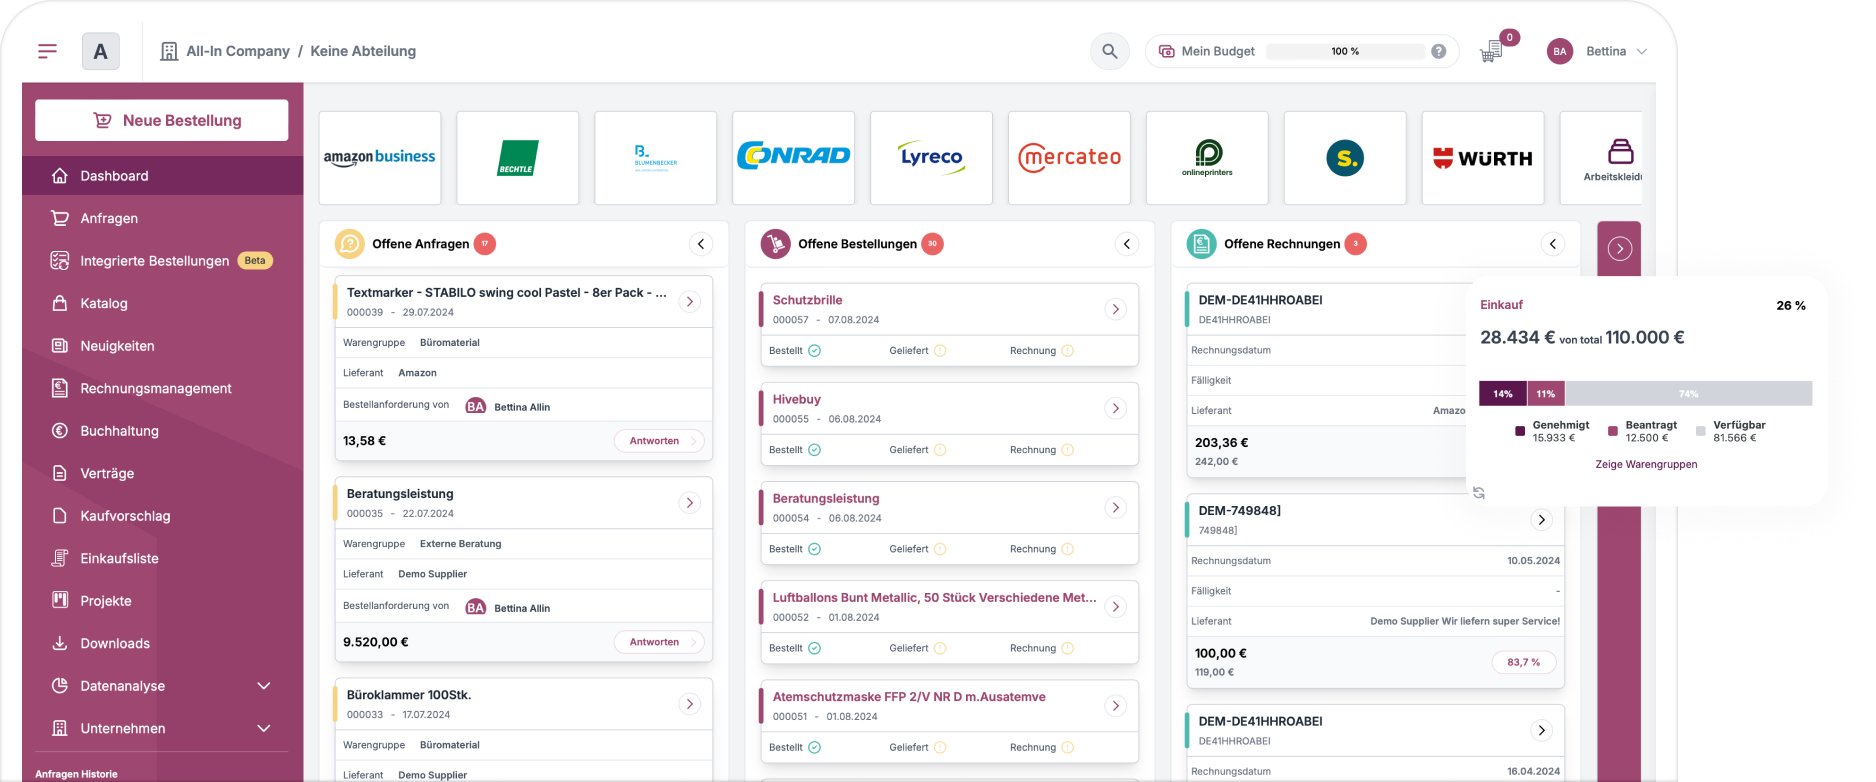Click the Neue Bestellung button
1876x782 pixels.
(x=162, y=120)
